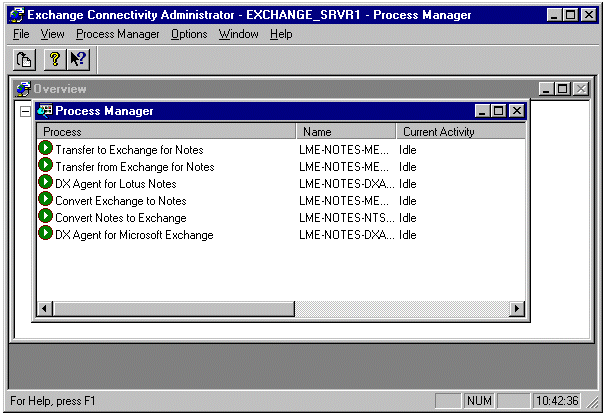
Task: Click the Process Manager window's title icon
Action: pyautogui.click(x=45, y=111)
